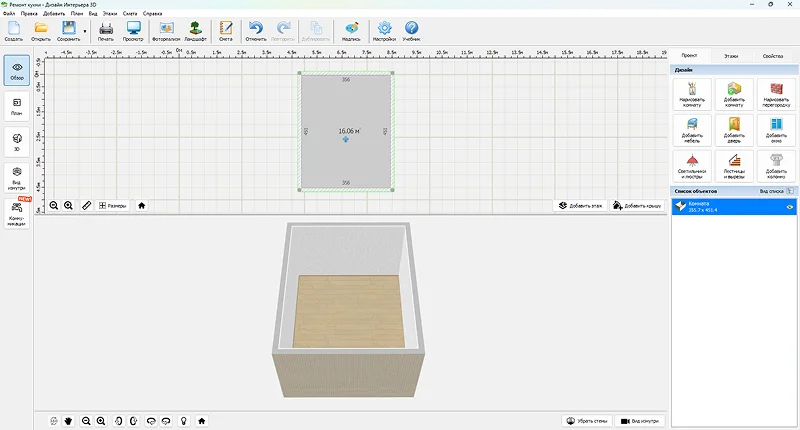Launch the Фотореализм render tool
Image resolution: width=800 pixels, height=430 pixels.
point(166,31)
